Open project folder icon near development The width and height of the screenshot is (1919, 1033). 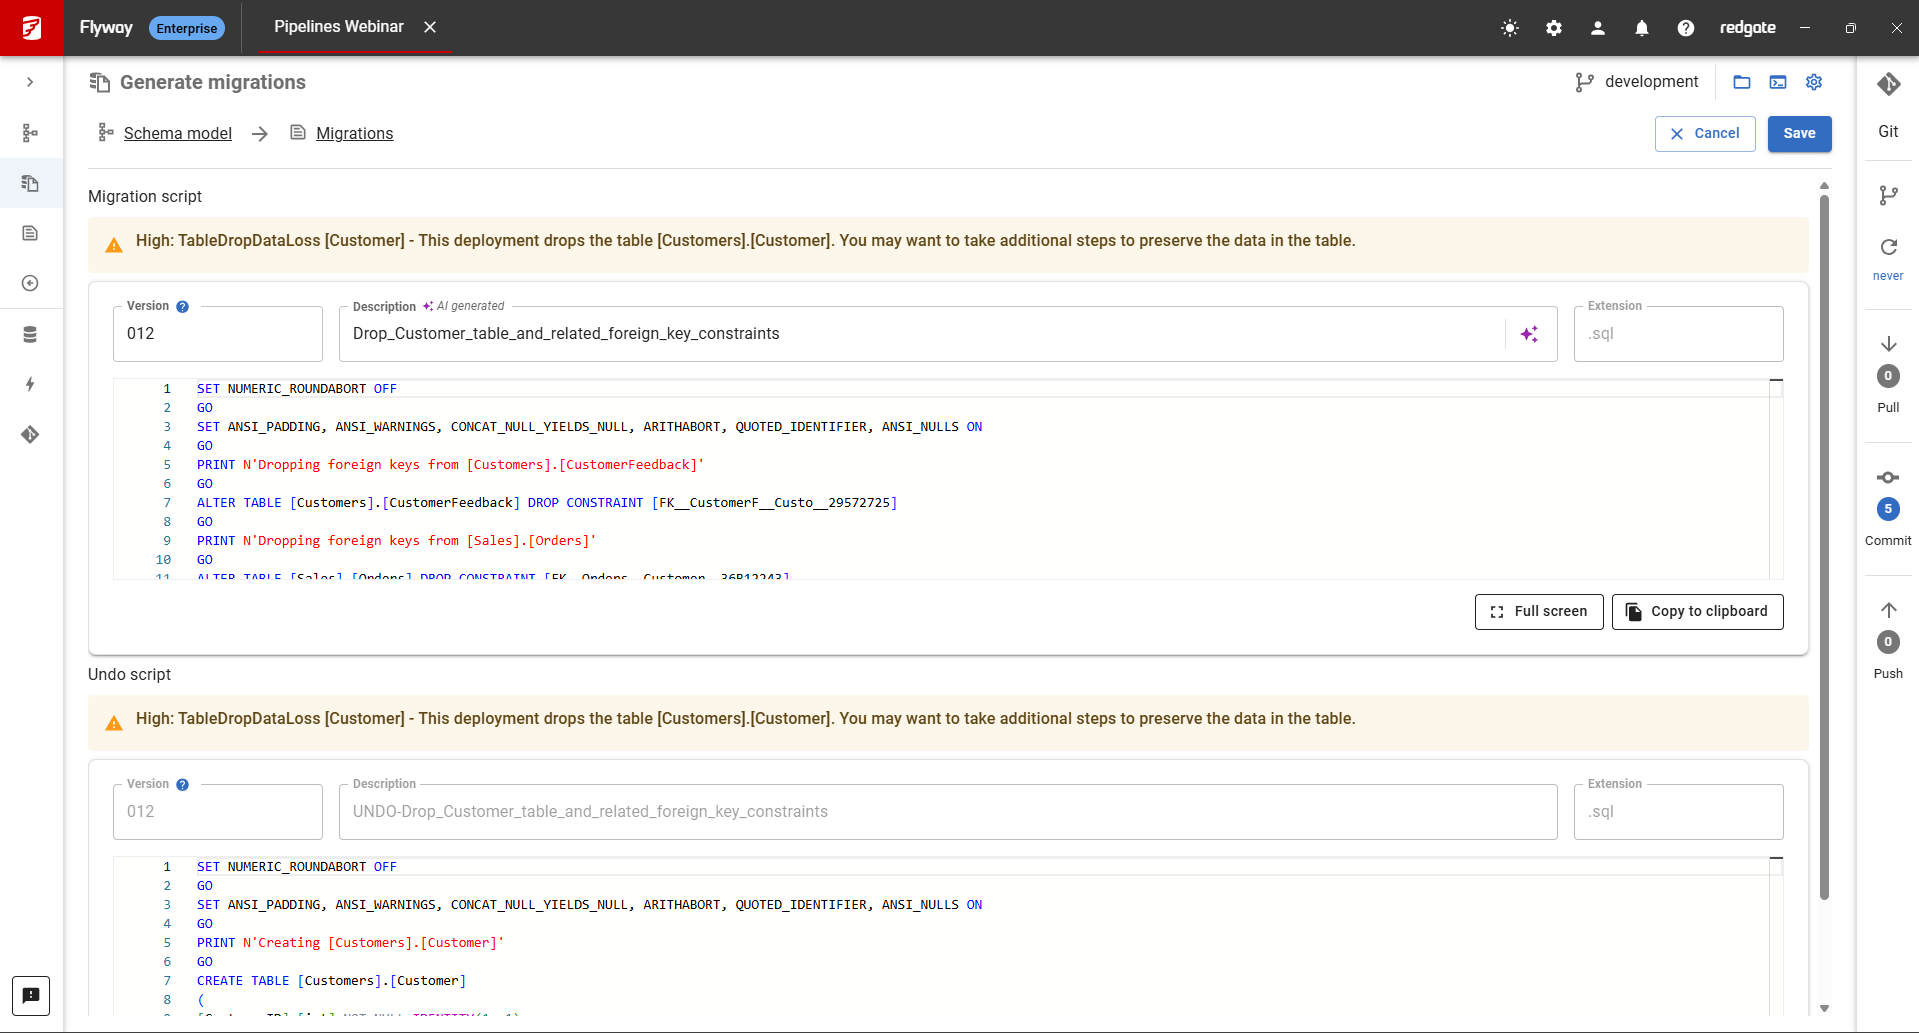(1742, 82)
